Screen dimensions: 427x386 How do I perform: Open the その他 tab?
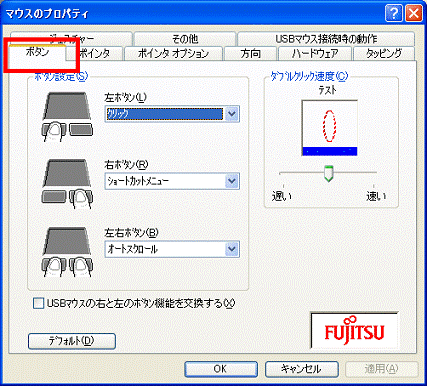coord(185,39)
